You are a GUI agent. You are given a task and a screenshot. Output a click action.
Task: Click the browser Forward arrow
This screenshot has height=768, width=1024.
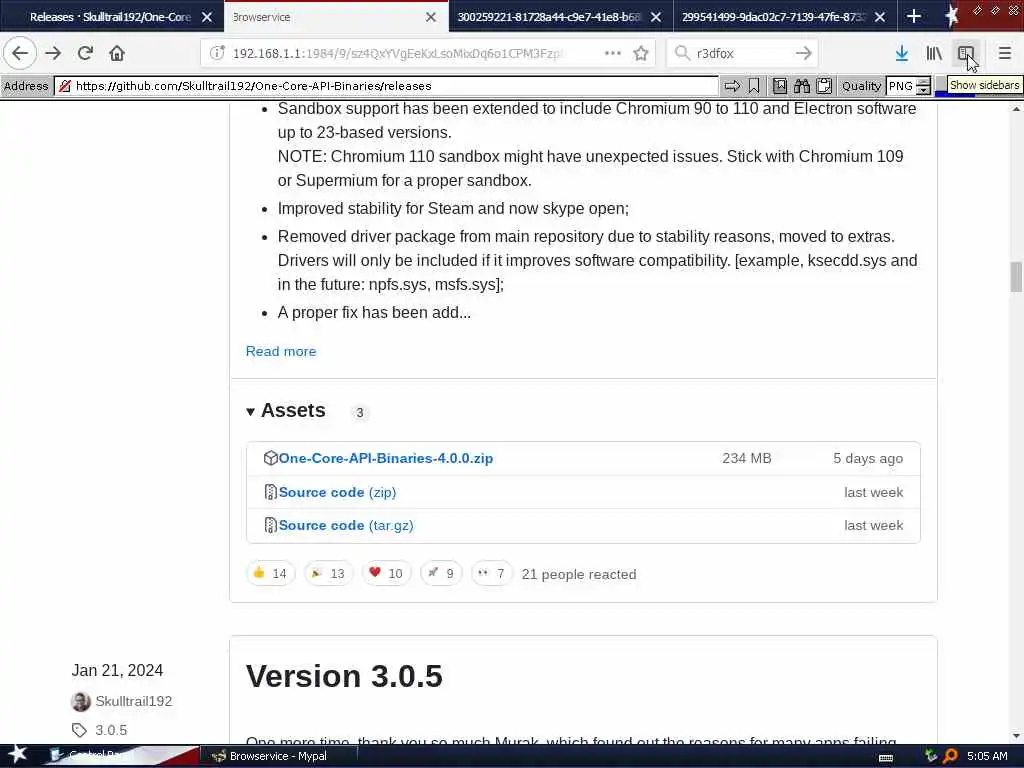(x=53, y=53)
